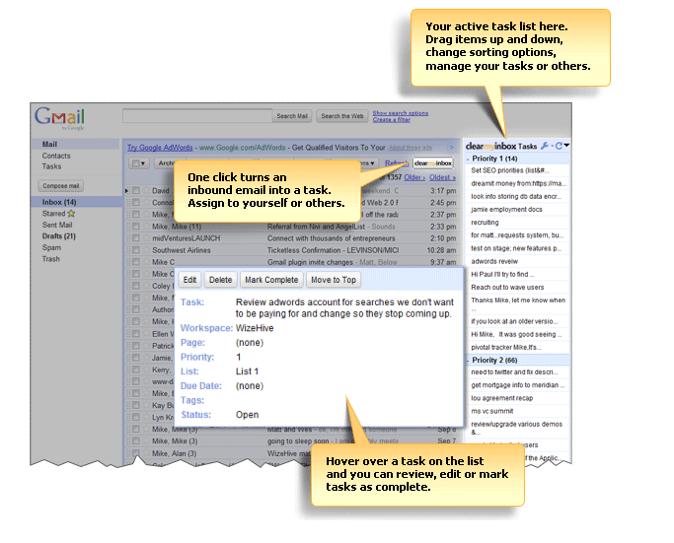Go to Oldest messages link

coord(442,177)
